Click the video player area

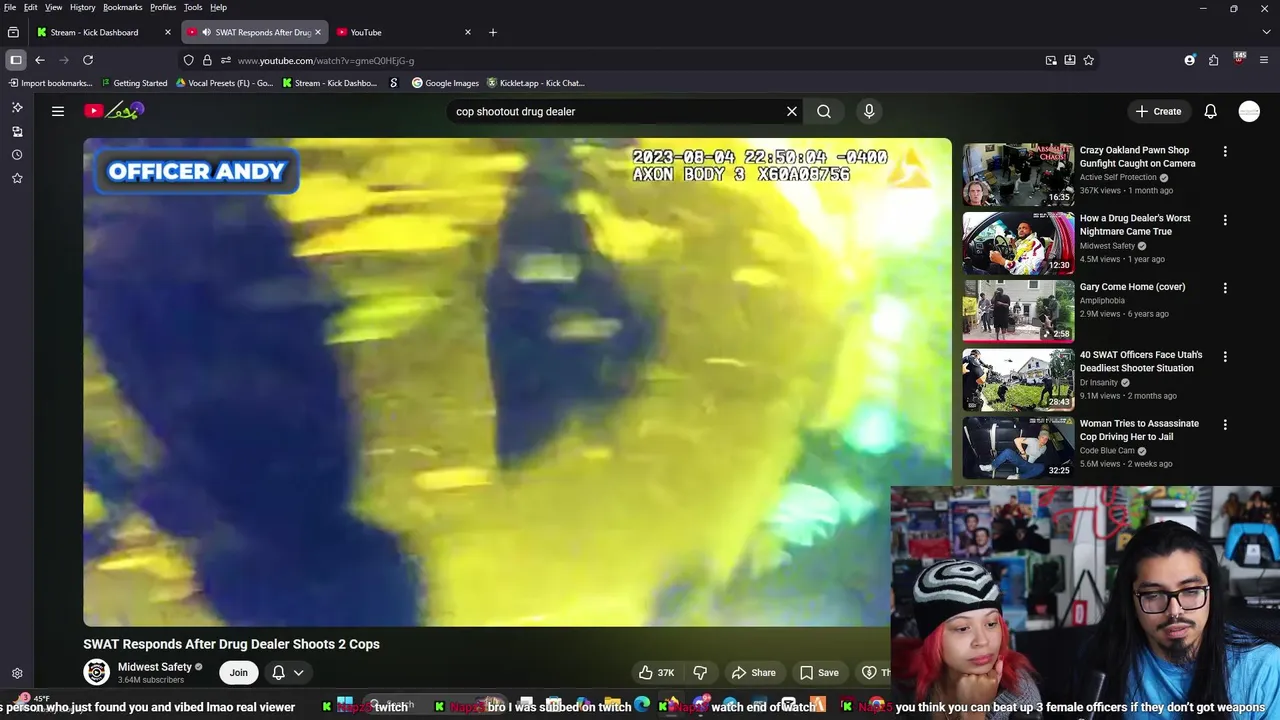[x=517, y=382]
